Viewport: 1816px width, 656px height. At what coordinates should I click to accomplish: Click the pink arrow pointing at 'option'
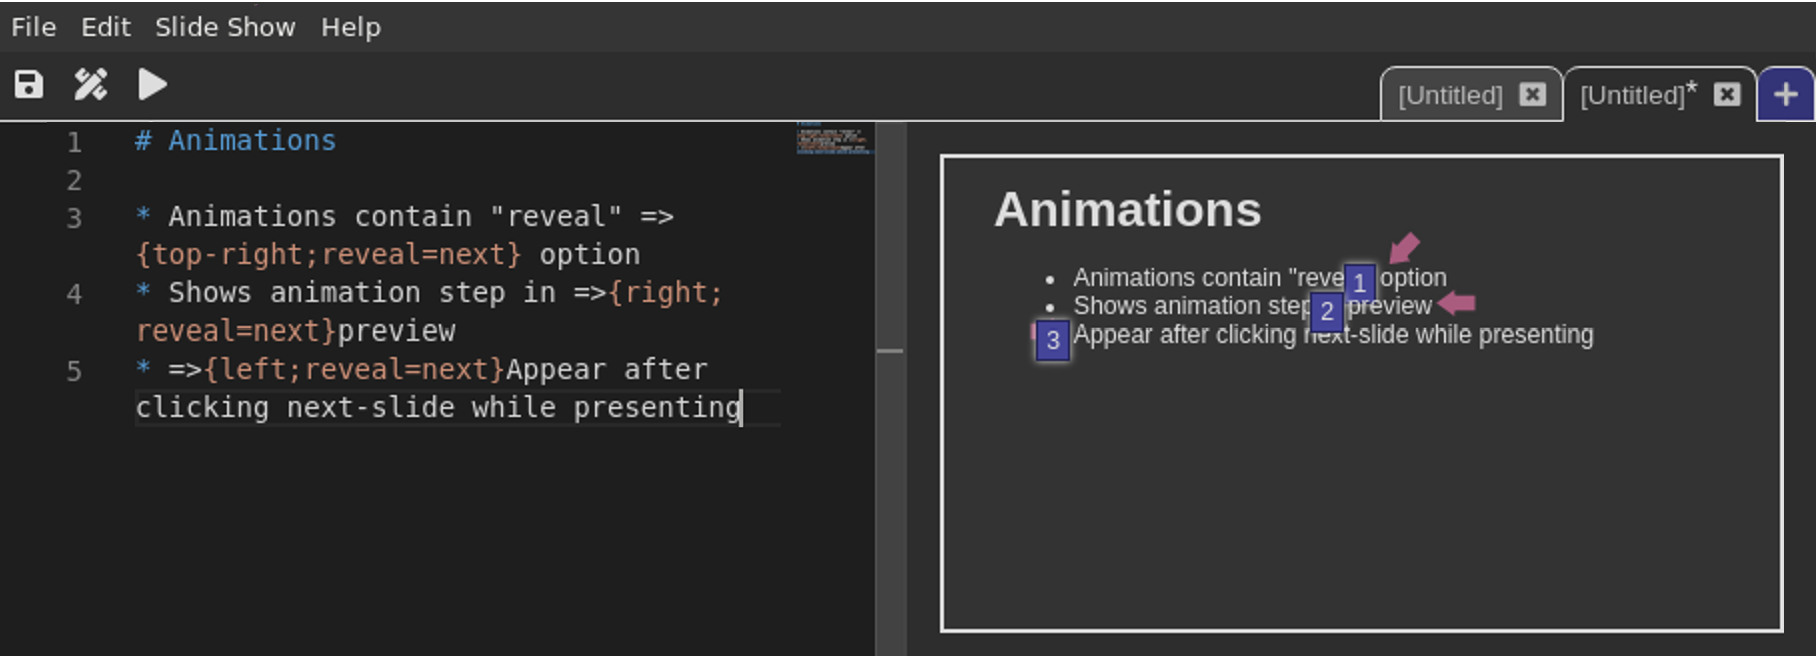pyautogui.click(x=1405, y=247)
